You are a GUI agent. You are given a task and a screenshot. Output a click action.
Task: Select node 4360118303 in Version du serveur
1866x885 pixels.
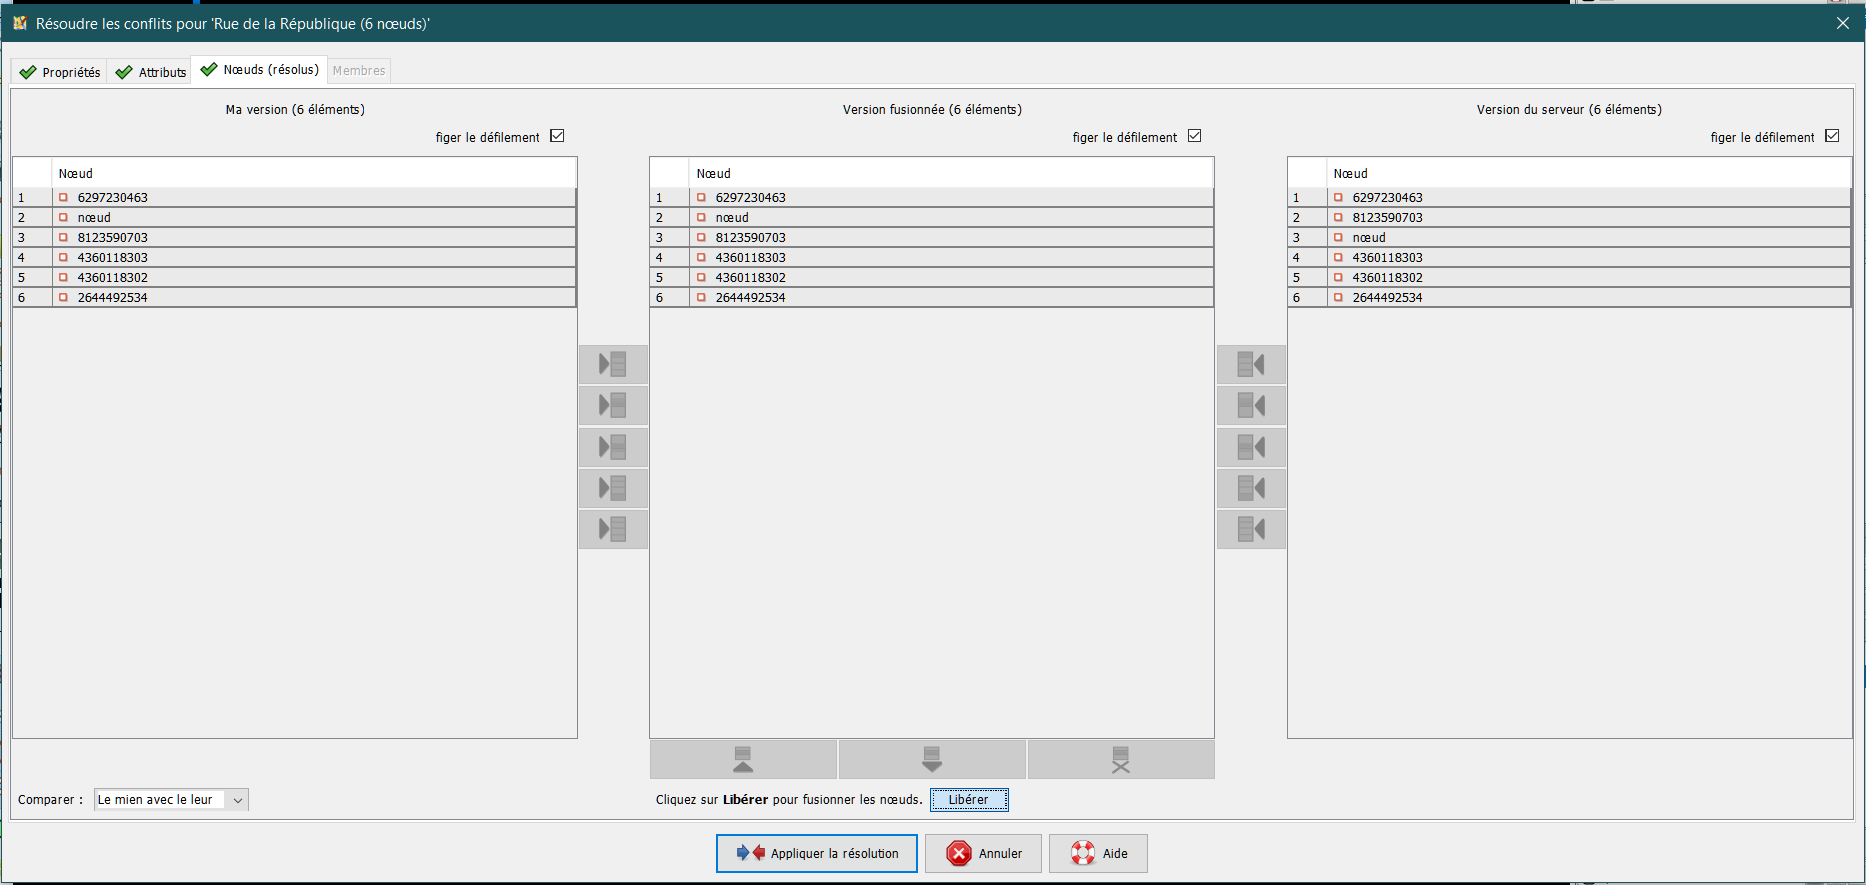pyautogui.click(x=1569, y=258)
